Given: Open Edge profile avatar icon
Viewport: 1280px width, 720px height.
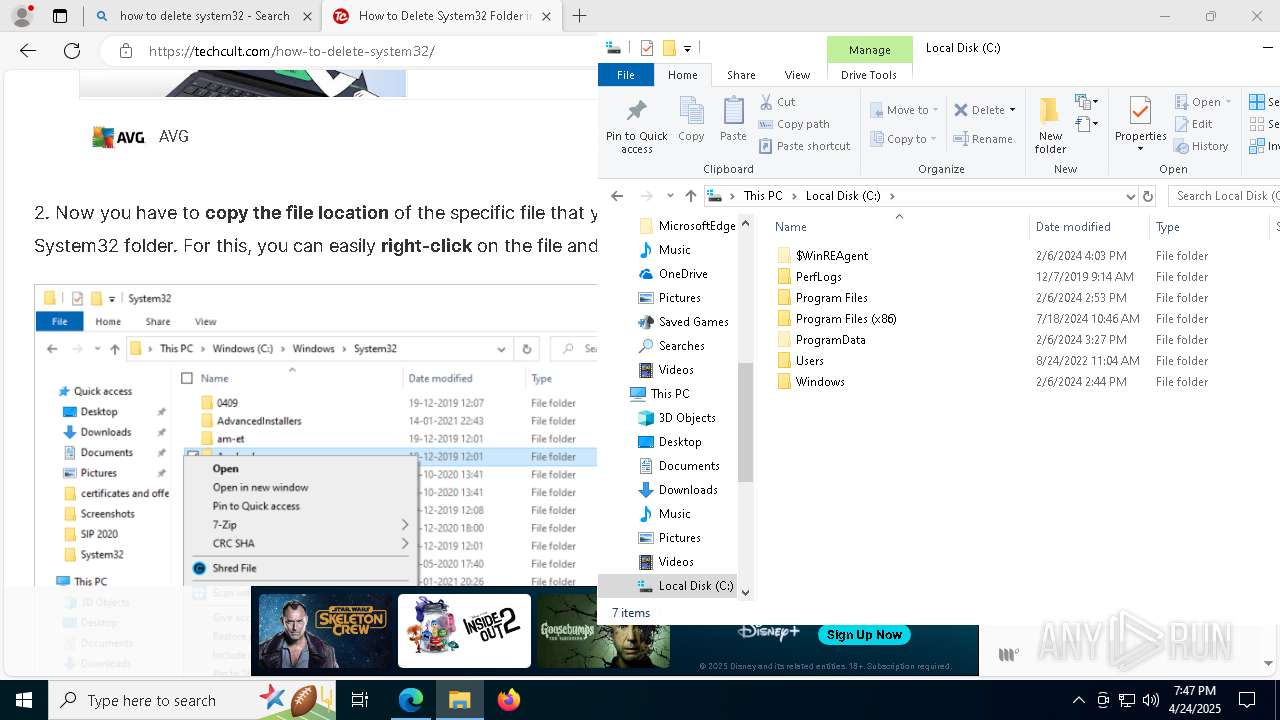Looking at the screenshot, I should [21, 16].
